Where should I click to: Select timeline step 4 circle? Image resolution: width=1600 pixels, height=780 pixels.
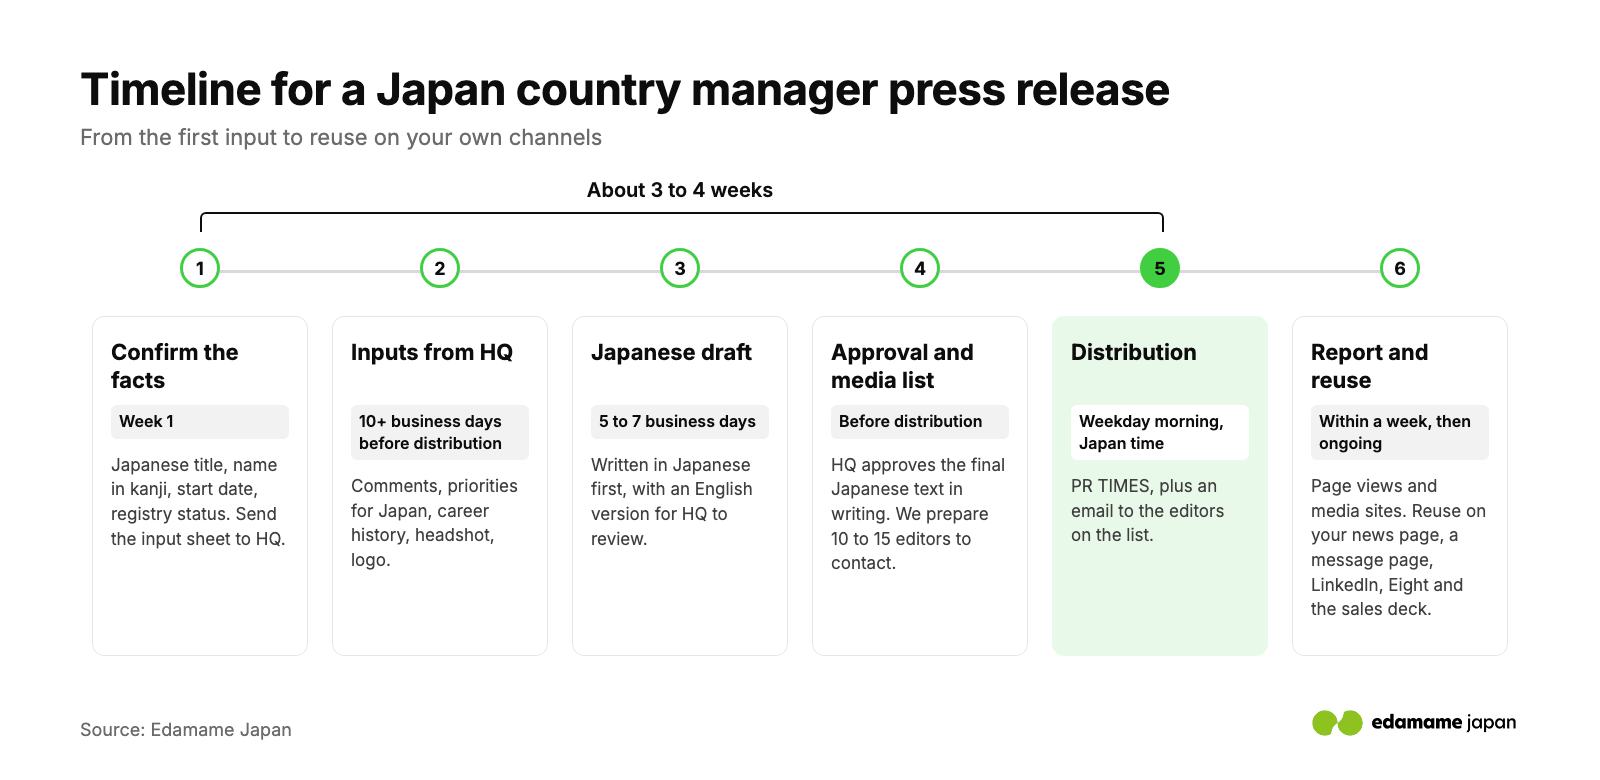tap(920, 268)
